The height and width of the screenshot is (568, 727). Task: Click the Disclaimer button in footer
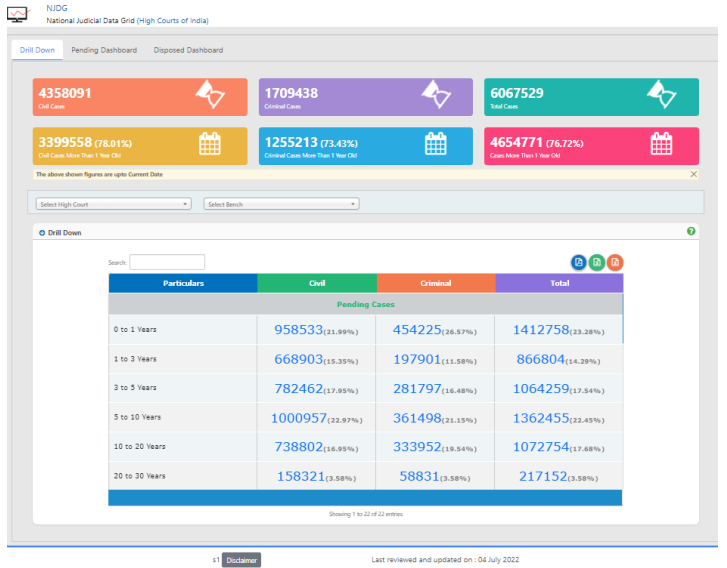(x=241, y=560)
